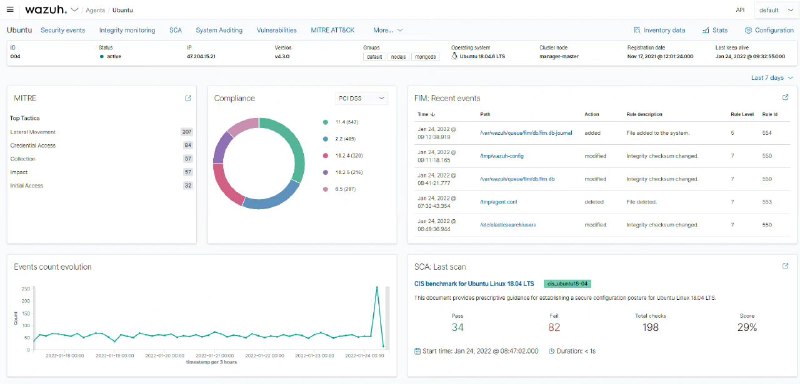Click the Inventory data icon
Screen dimensions: 800x384
coord(637,31)
